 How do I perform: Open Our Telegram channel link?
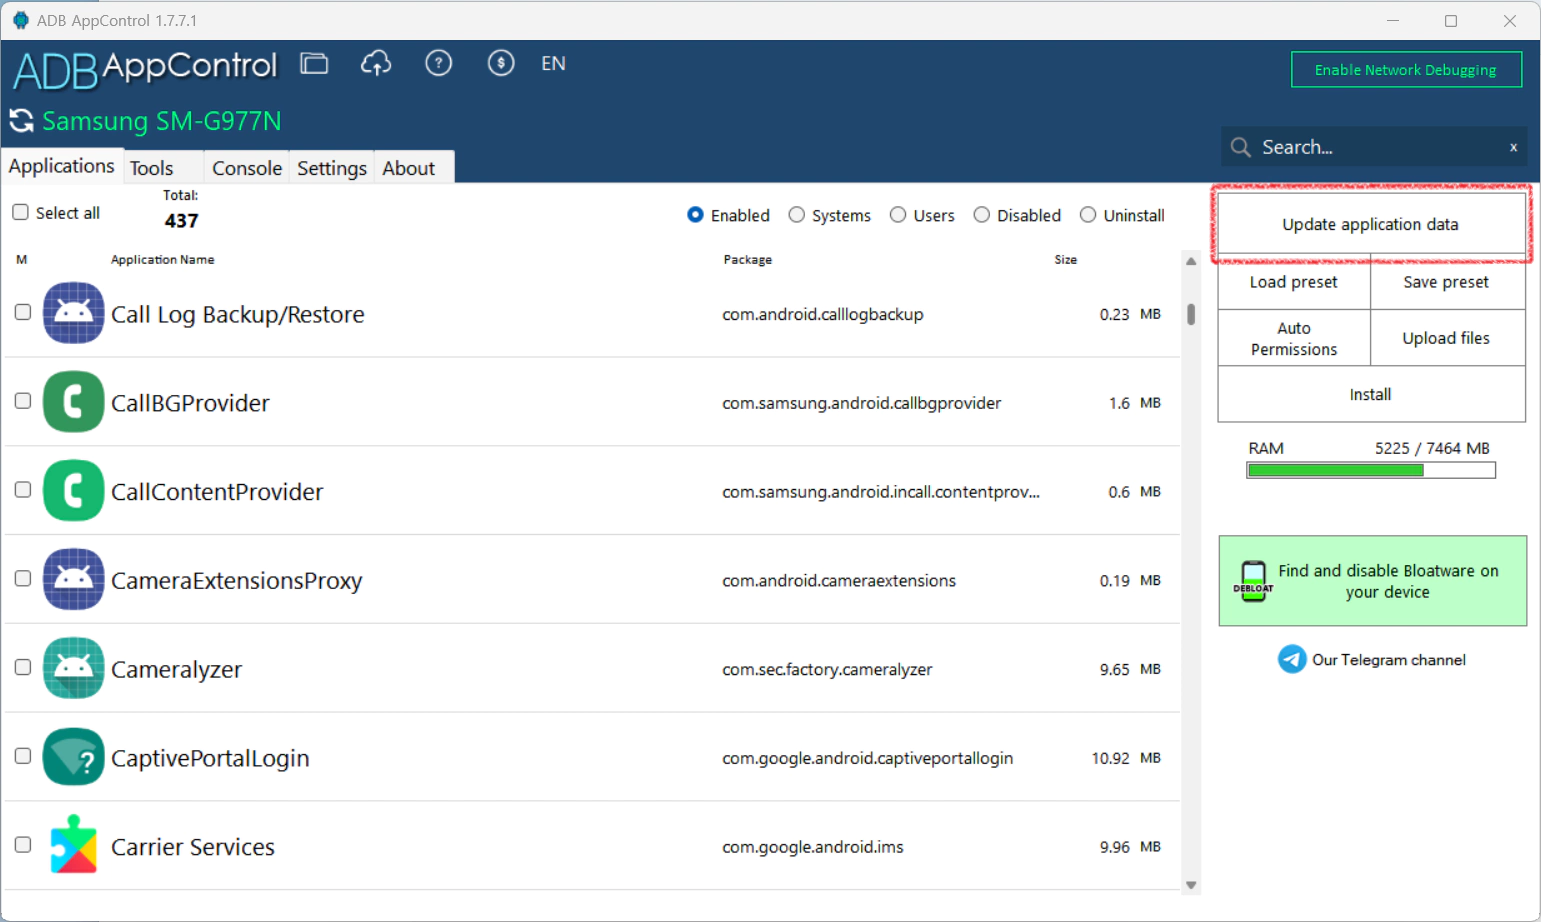click(x=1389, y=660)
